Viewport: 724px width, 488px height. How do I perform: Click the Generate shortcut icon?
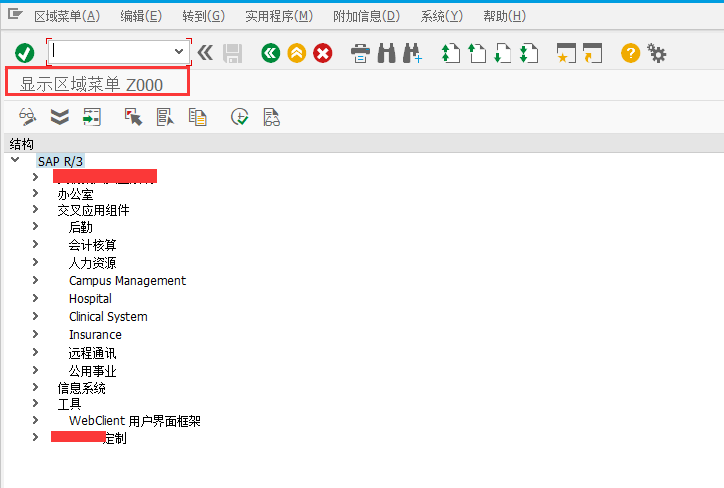pos(592,53)
